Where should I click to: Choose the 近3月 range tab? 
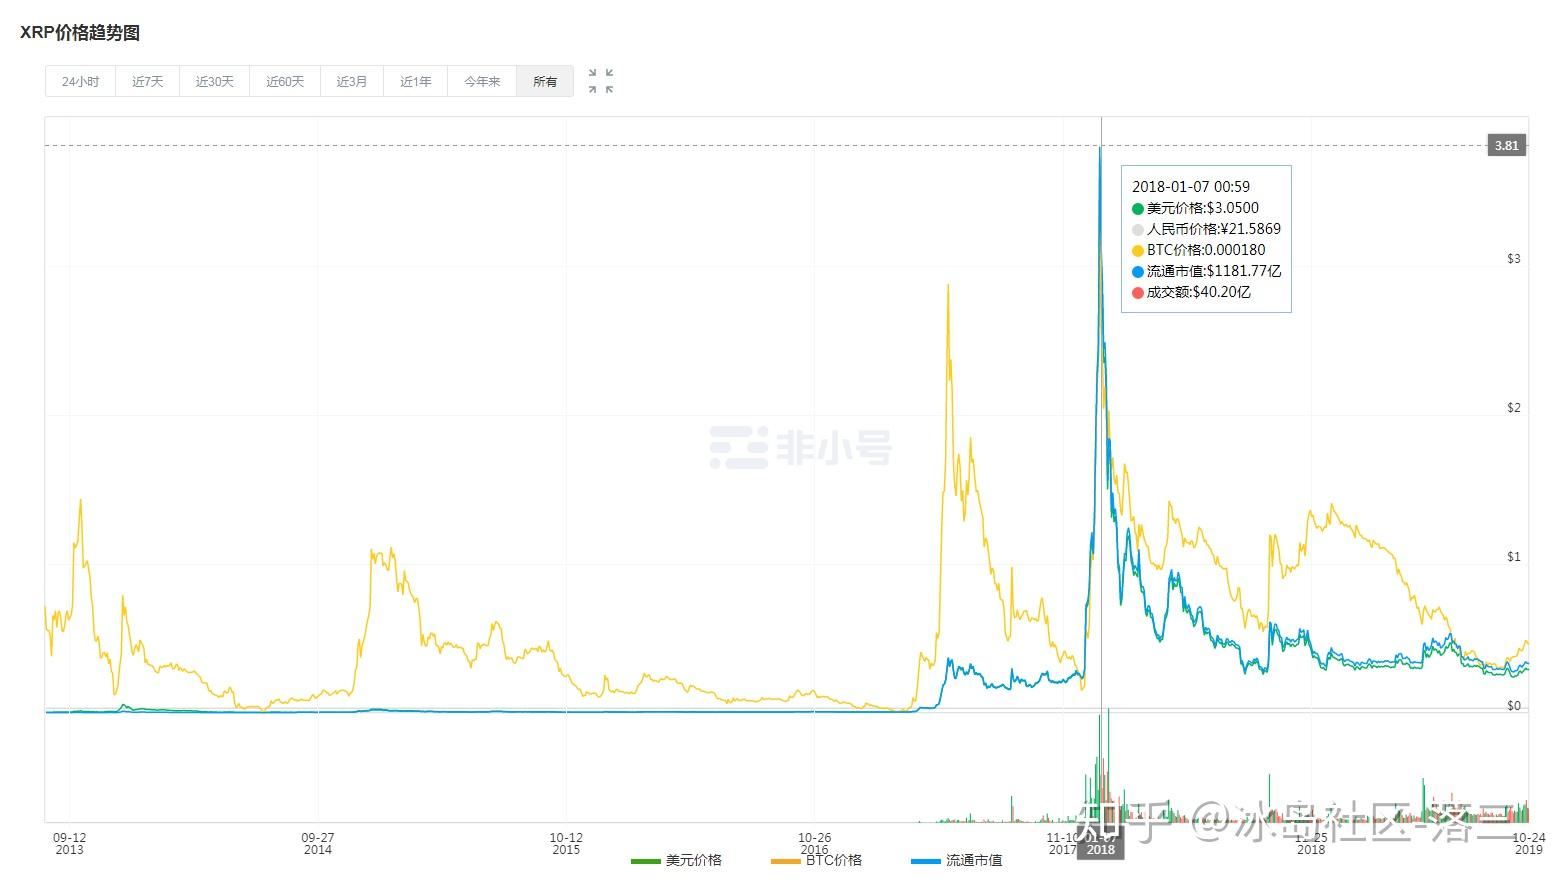(352, 81)
